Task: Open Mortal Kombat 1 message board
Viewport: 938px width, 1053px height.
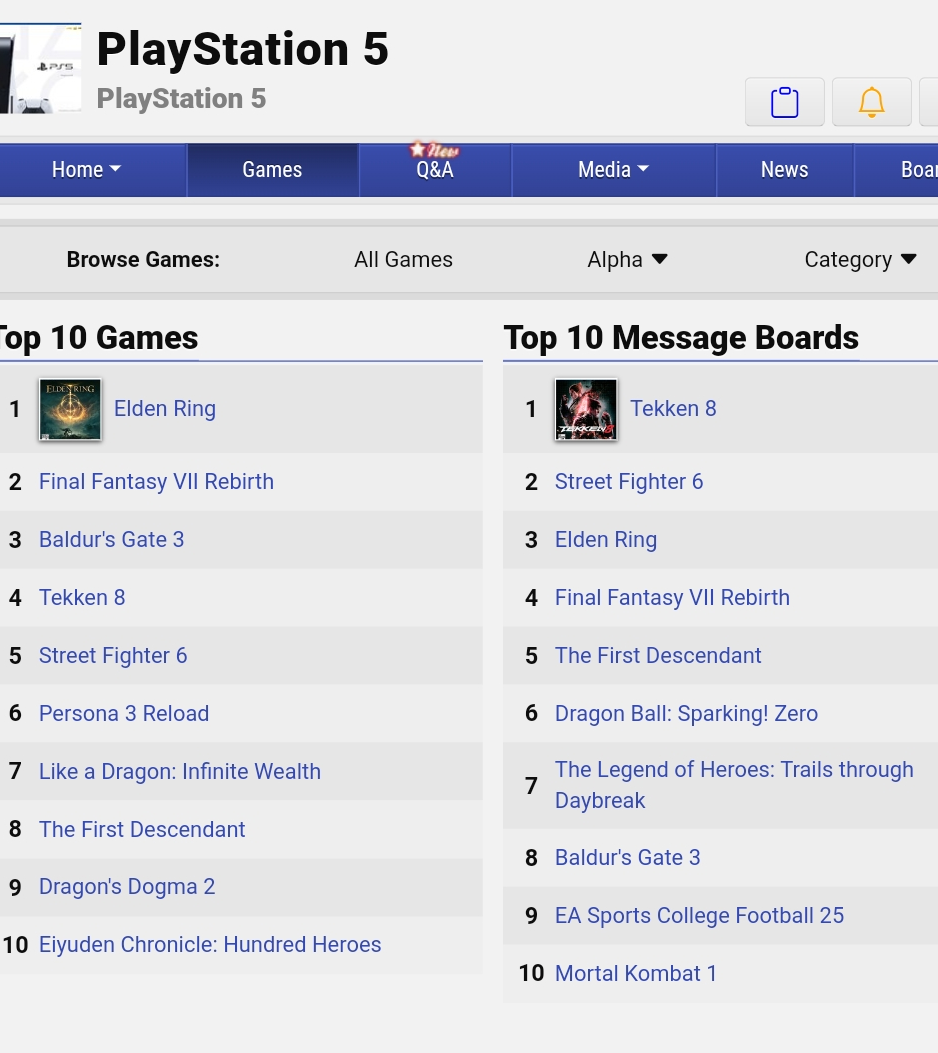Action: coord(636,973)
